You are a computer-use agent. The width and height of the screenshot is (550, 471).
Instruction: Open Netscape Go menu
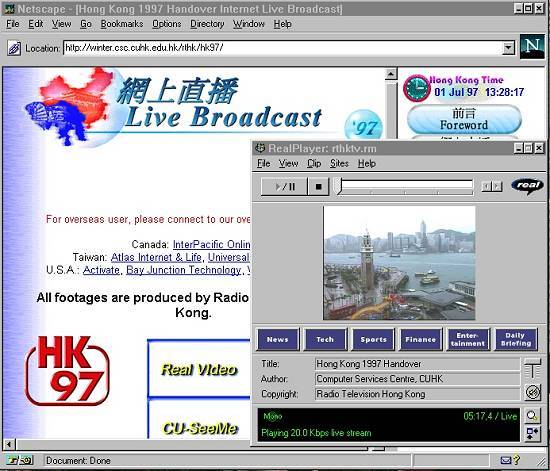coord(86,24)
